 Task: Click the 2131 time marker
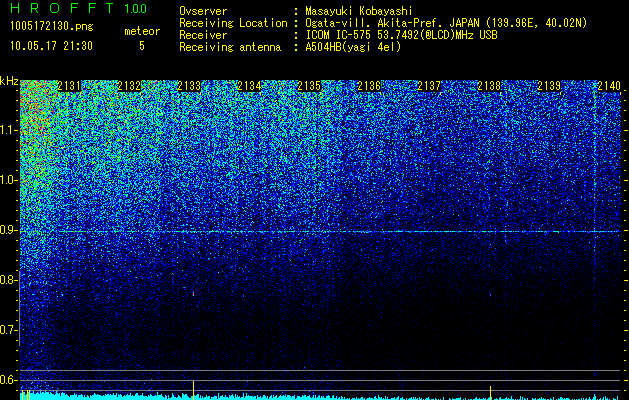click(x=69, y=86)
